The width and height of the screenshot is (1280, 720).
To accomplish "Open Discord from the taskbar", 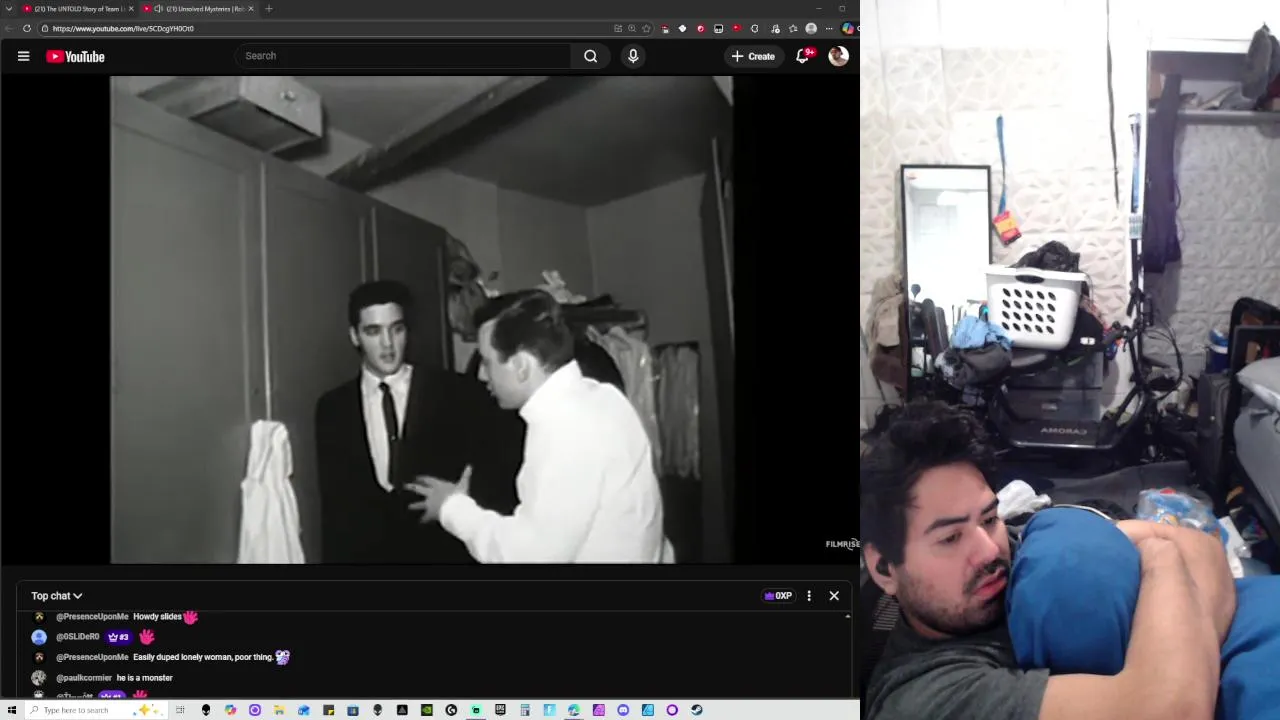I will (623, 710).
